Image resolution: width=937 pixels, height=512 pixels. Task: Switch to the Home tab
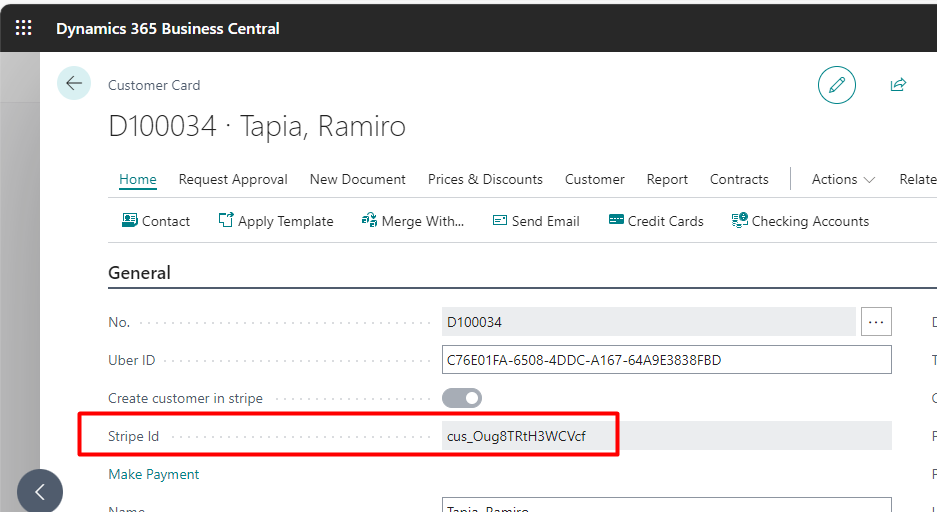point(137,179)
